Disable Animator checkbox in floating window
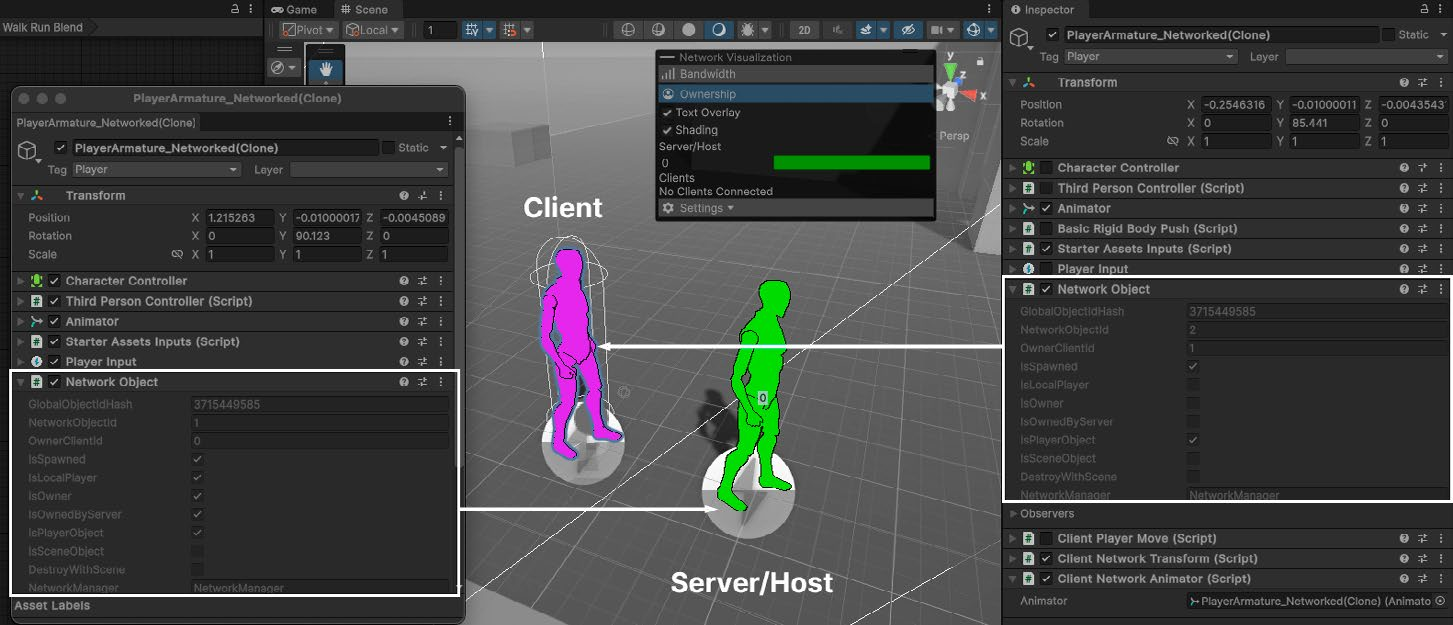1453x625 pixels. click(x=55, y=321)
